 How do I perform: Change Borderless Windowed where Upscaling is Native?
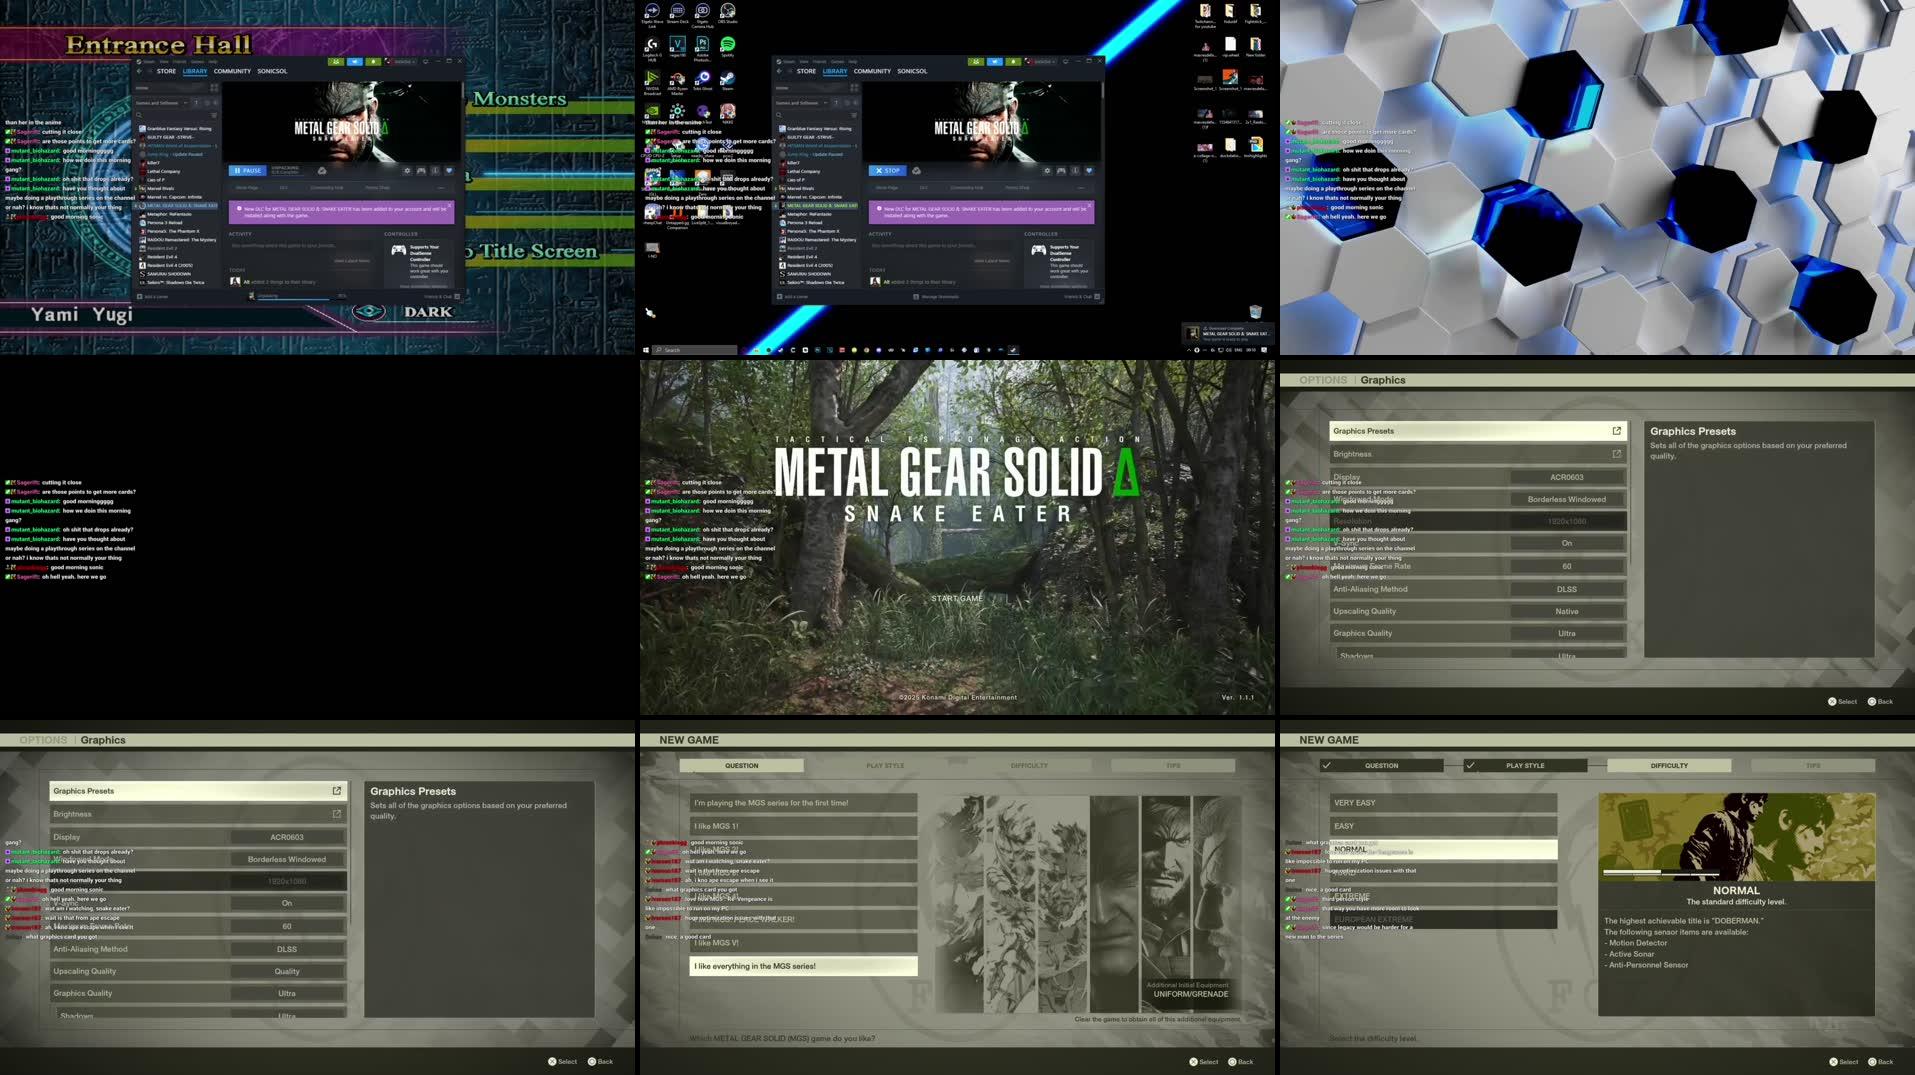[x=1566, y=499]
